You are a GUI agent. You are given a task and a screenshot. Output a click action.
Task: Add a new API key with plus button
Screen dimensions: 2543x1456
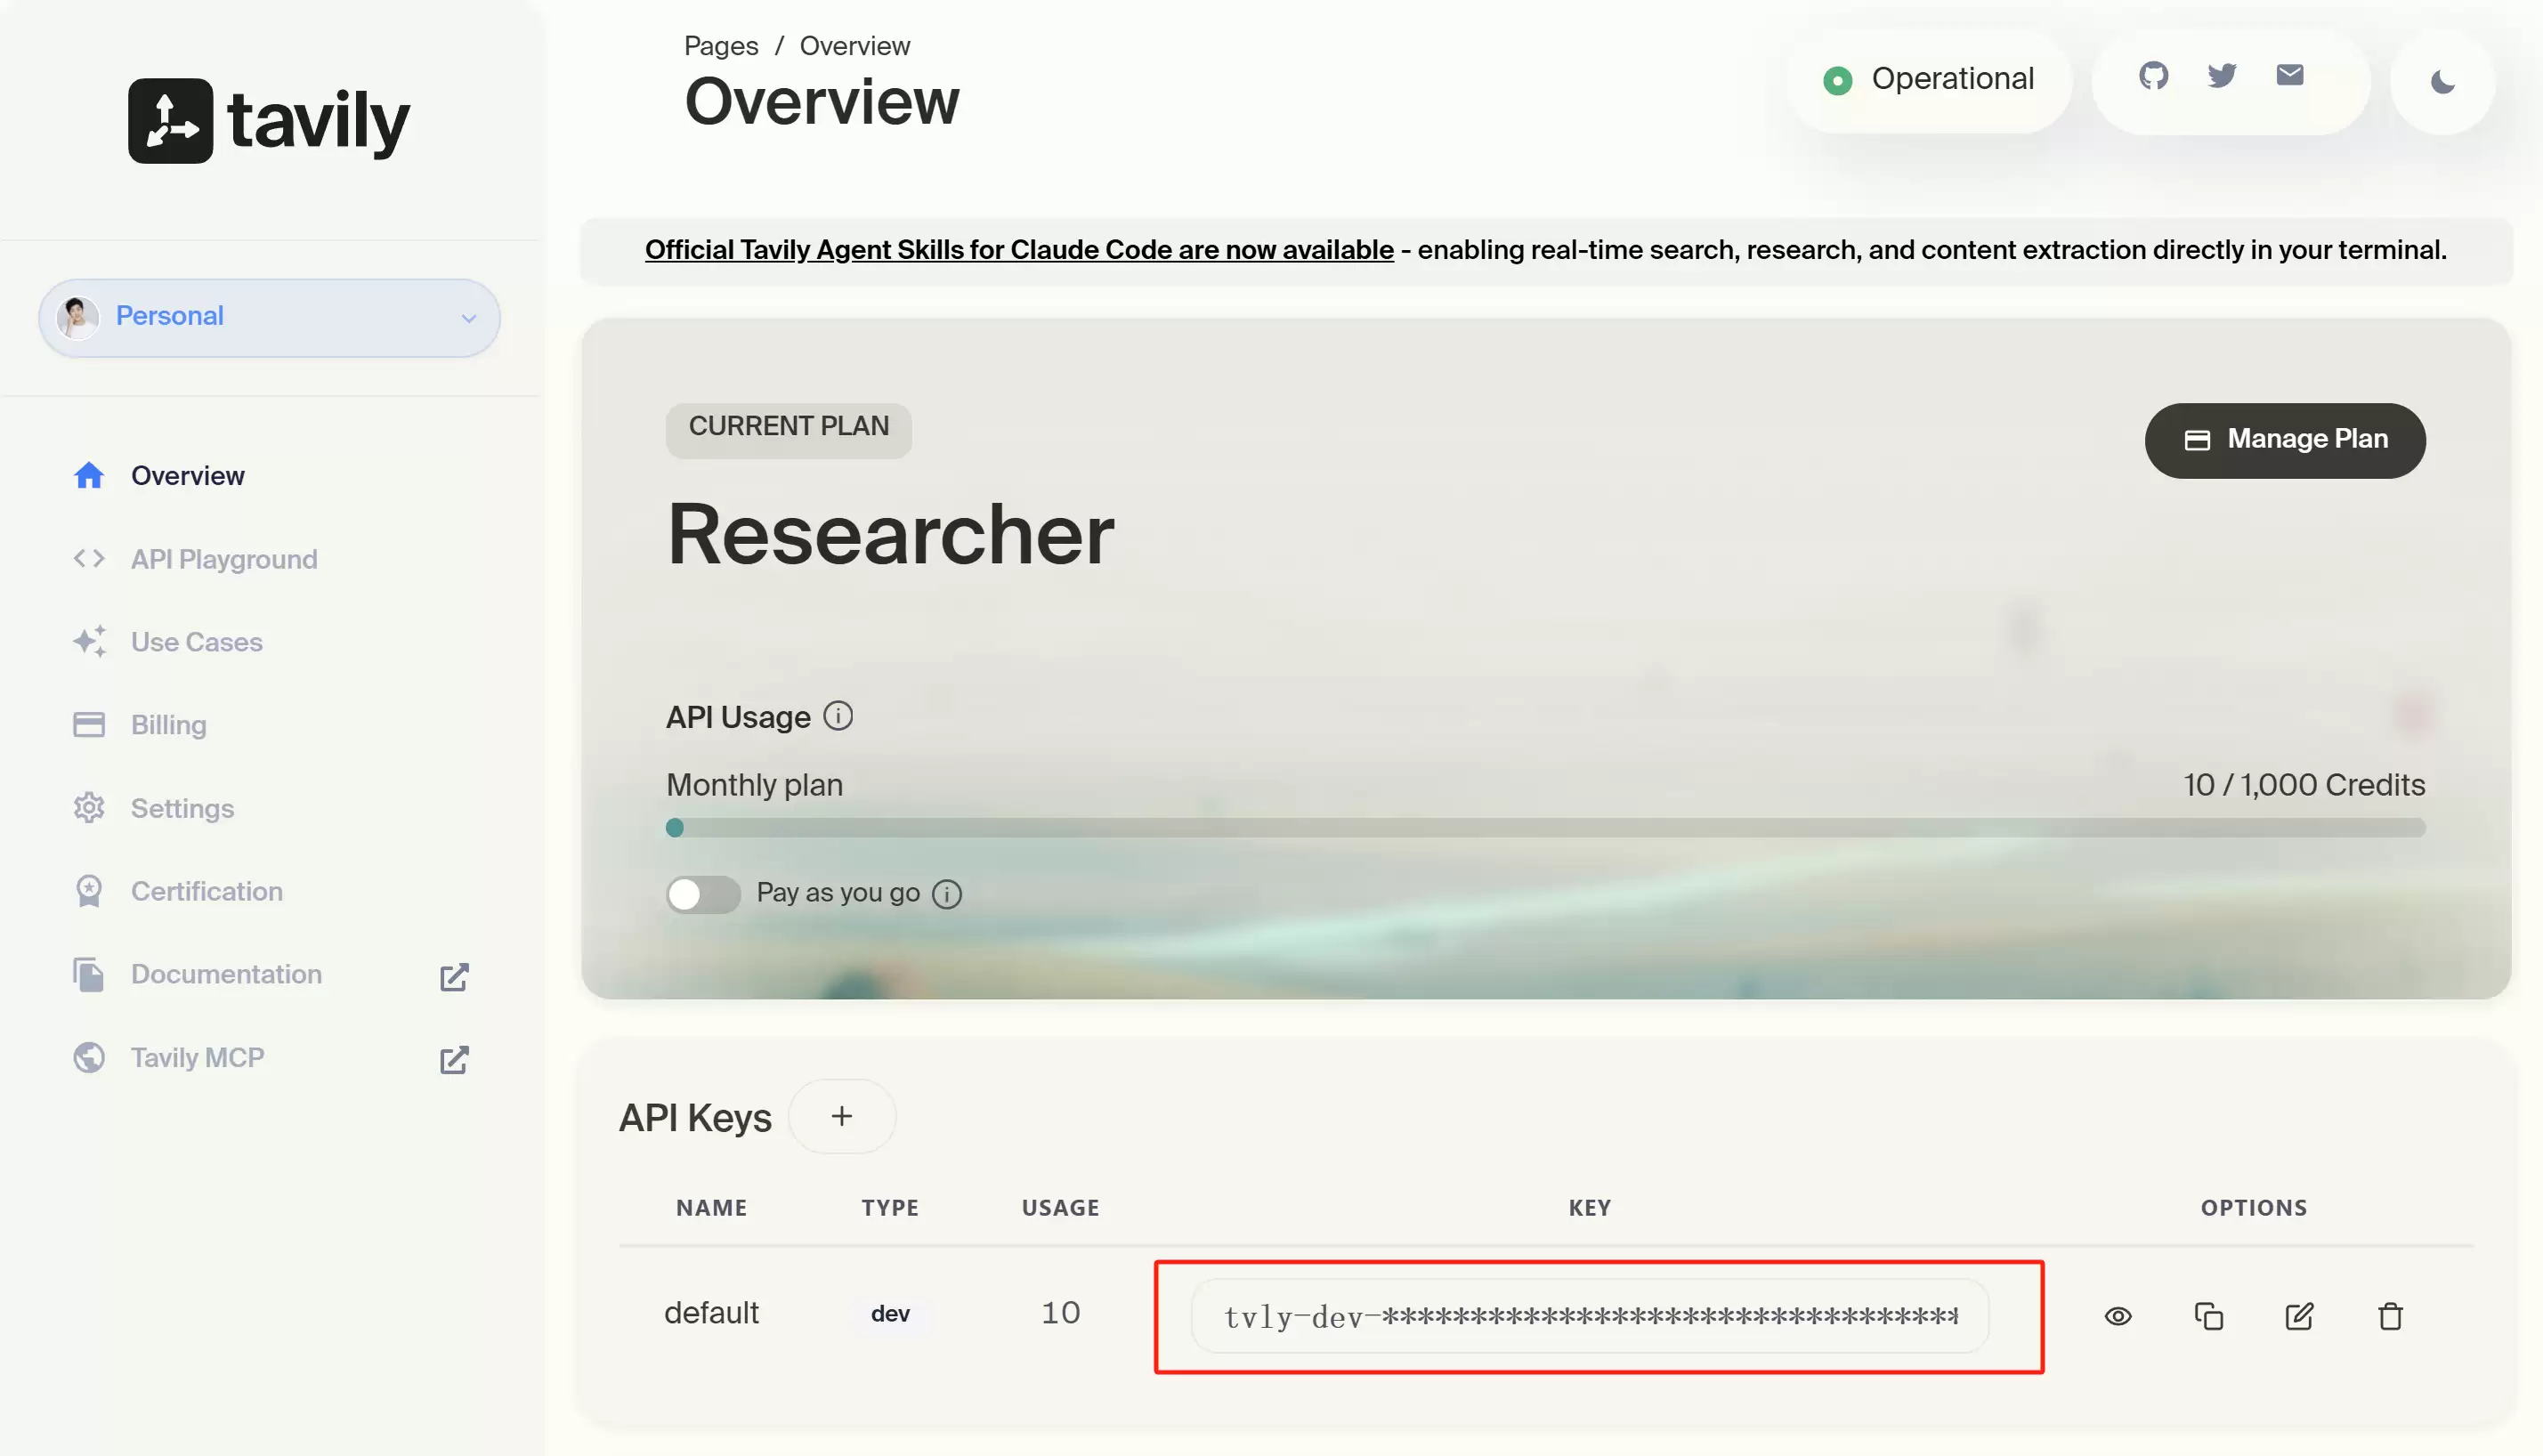click(842, 1116)
